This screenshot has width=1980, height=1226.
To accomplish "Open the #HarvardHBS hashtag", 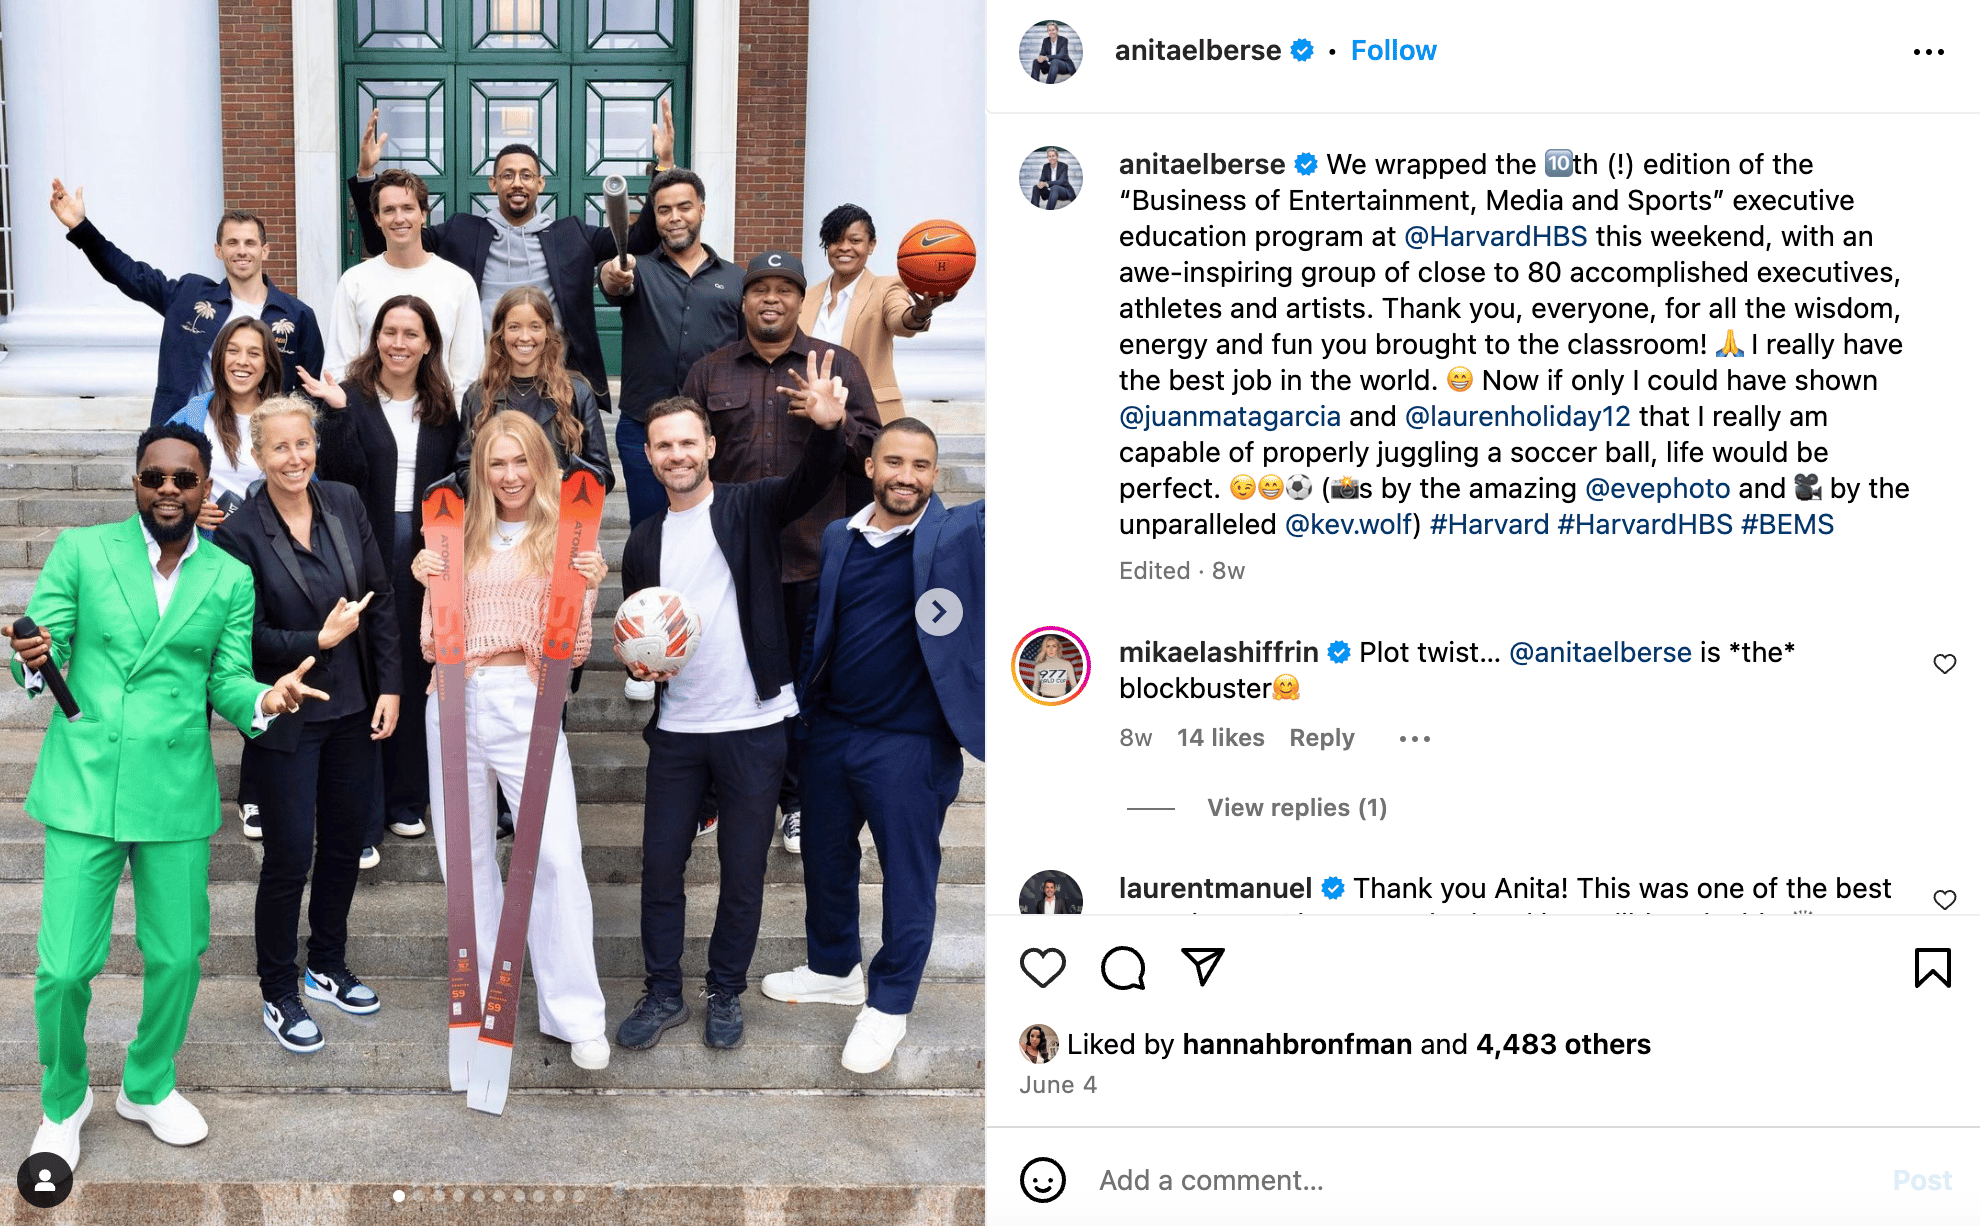I will pyautogui.click(x=1645, y=524).
